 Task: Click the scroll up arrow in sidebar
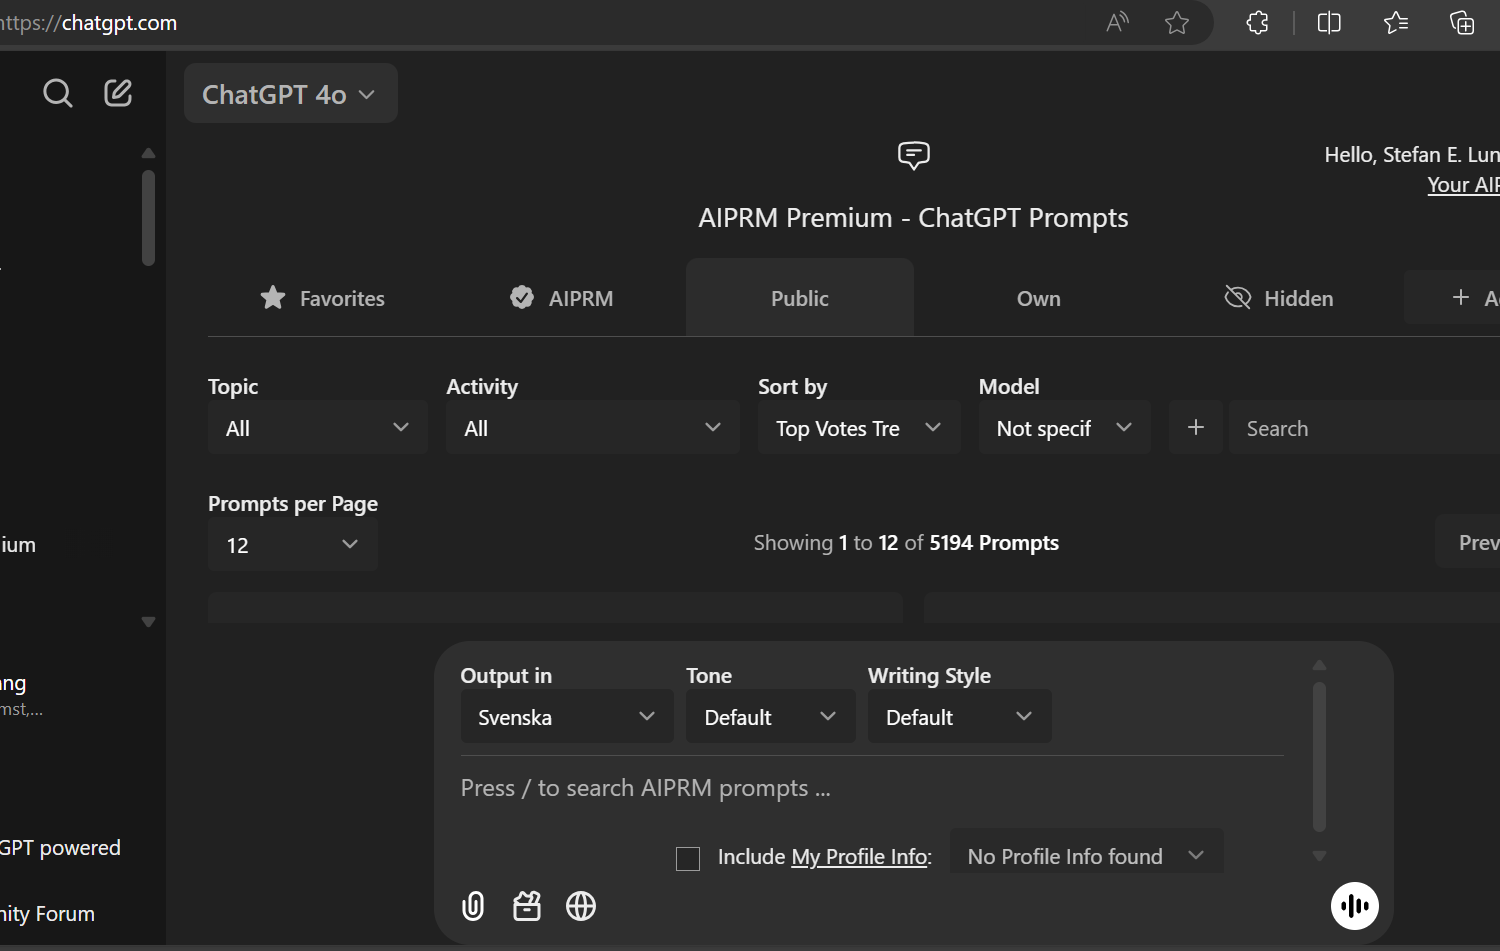148,153
